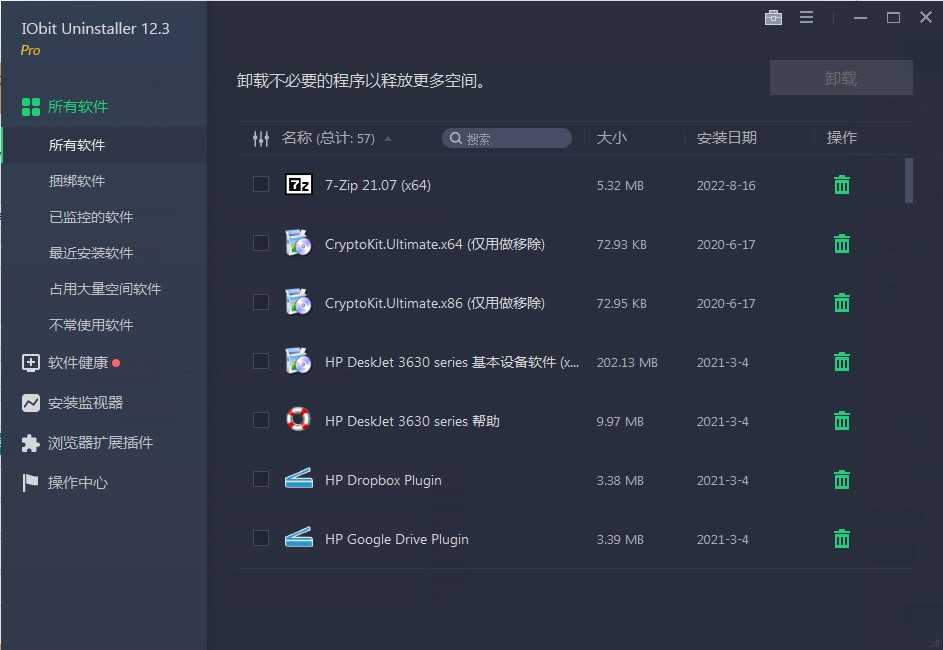
Task: Click the 浏览器扩展插件 puzzle icon
Action: (31, 443)
